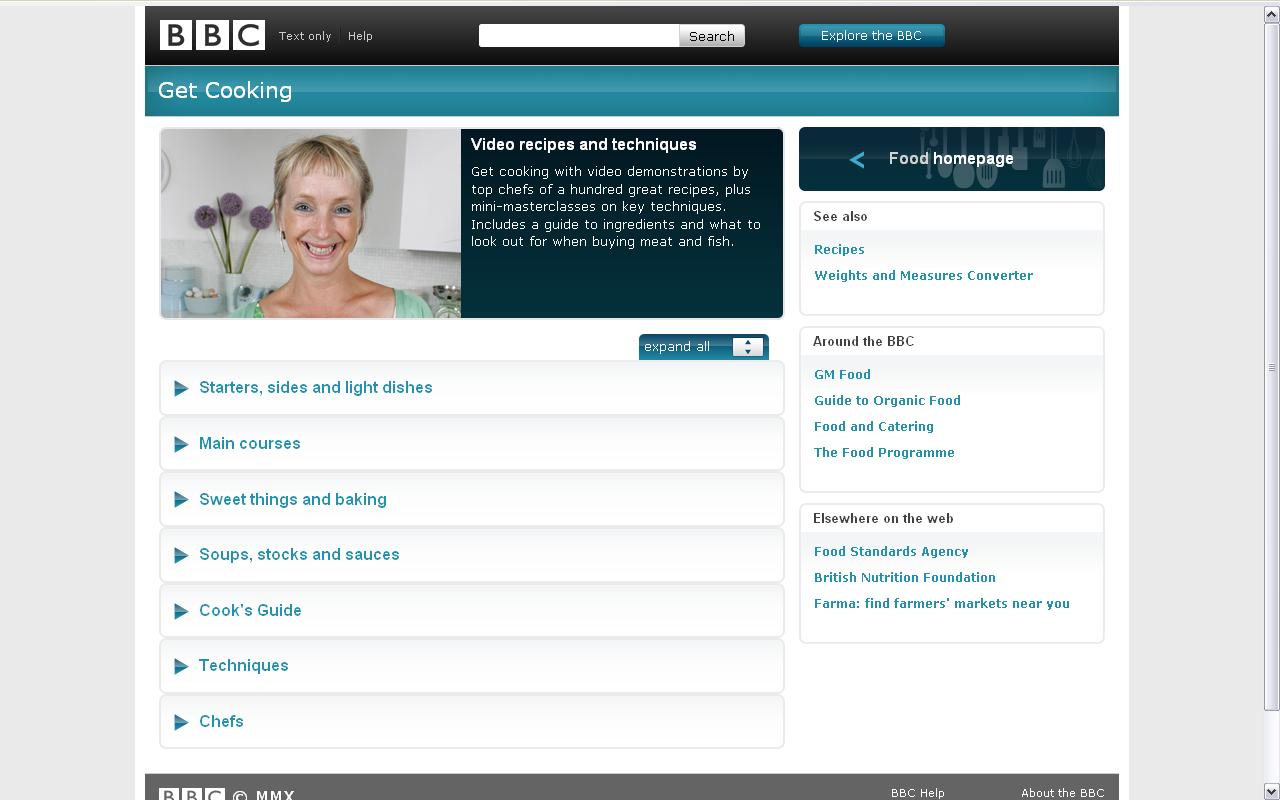
Task: Open Weights and Measures Converter link
Action: [923, 275]
